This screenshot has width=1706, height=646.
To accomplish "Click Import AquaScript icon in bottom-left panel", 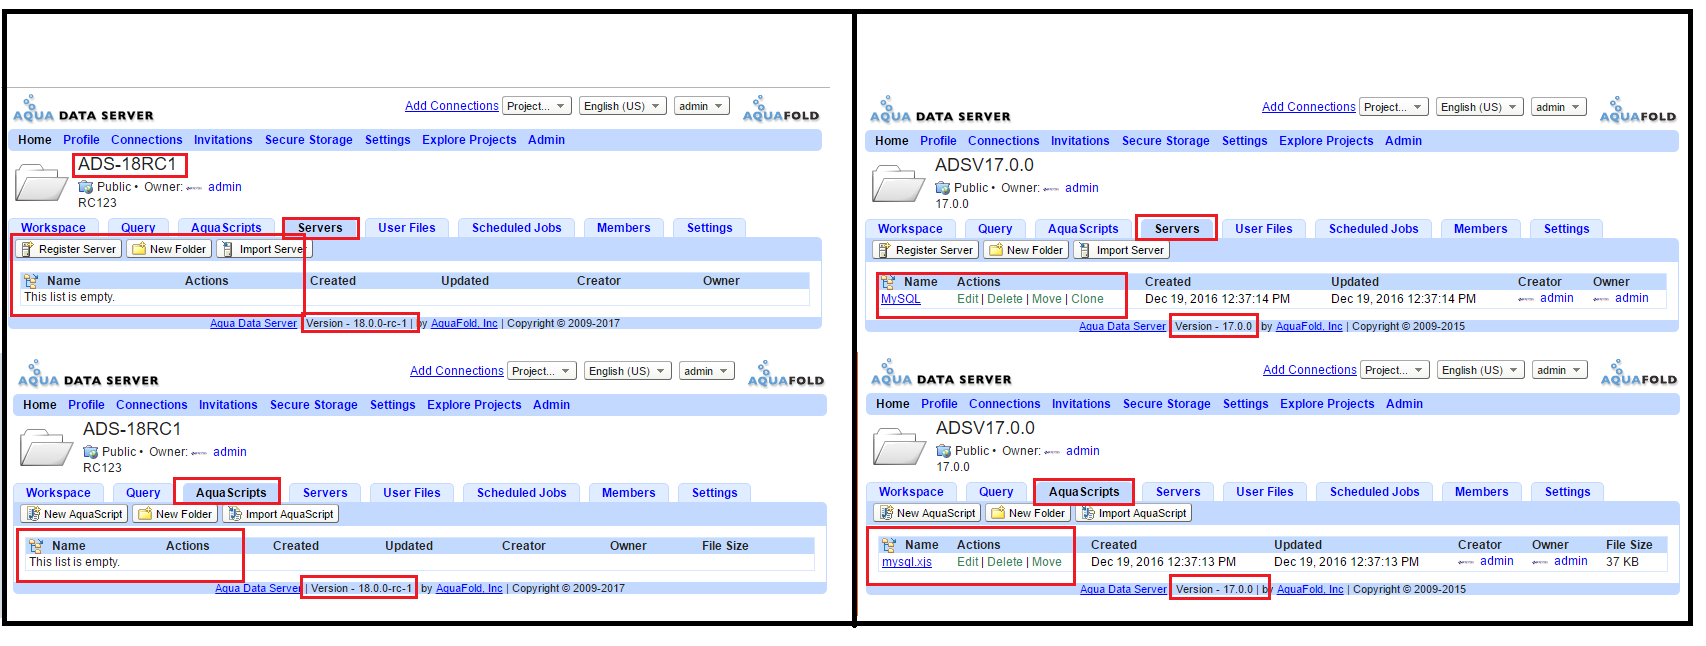I will 235,514.
